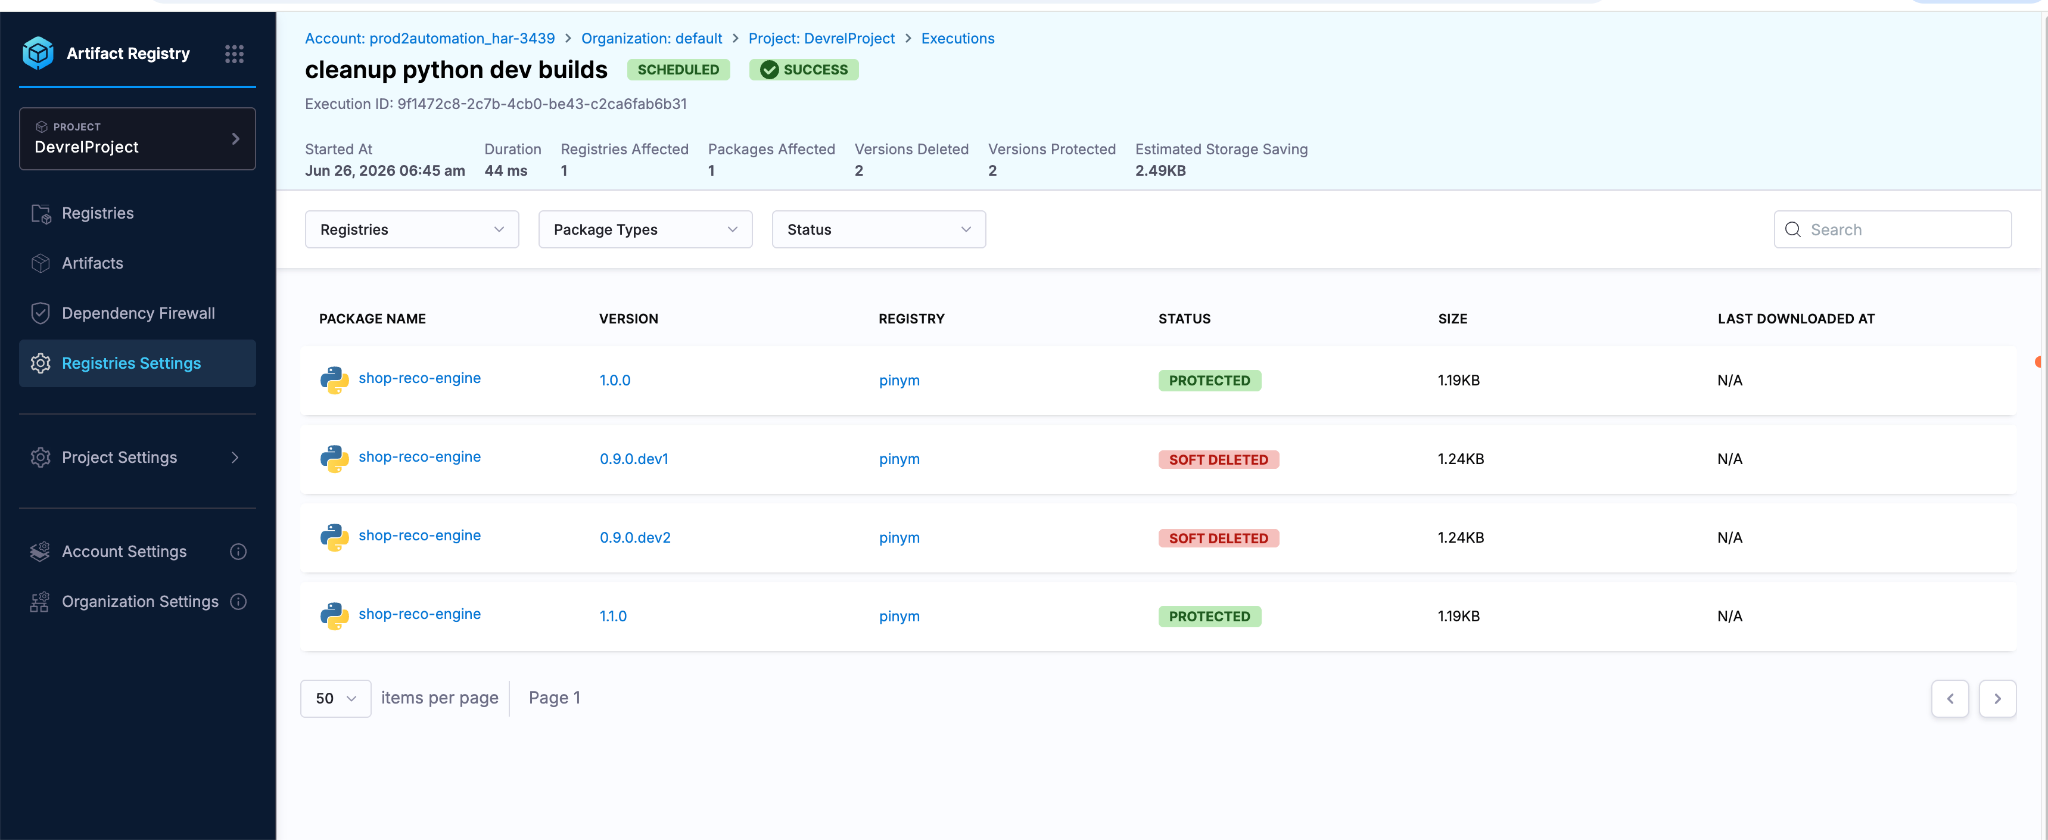Click the Python icon in version 1.0.0 row
Screen dimensions: 2048x840
click(x=334, y=380)
